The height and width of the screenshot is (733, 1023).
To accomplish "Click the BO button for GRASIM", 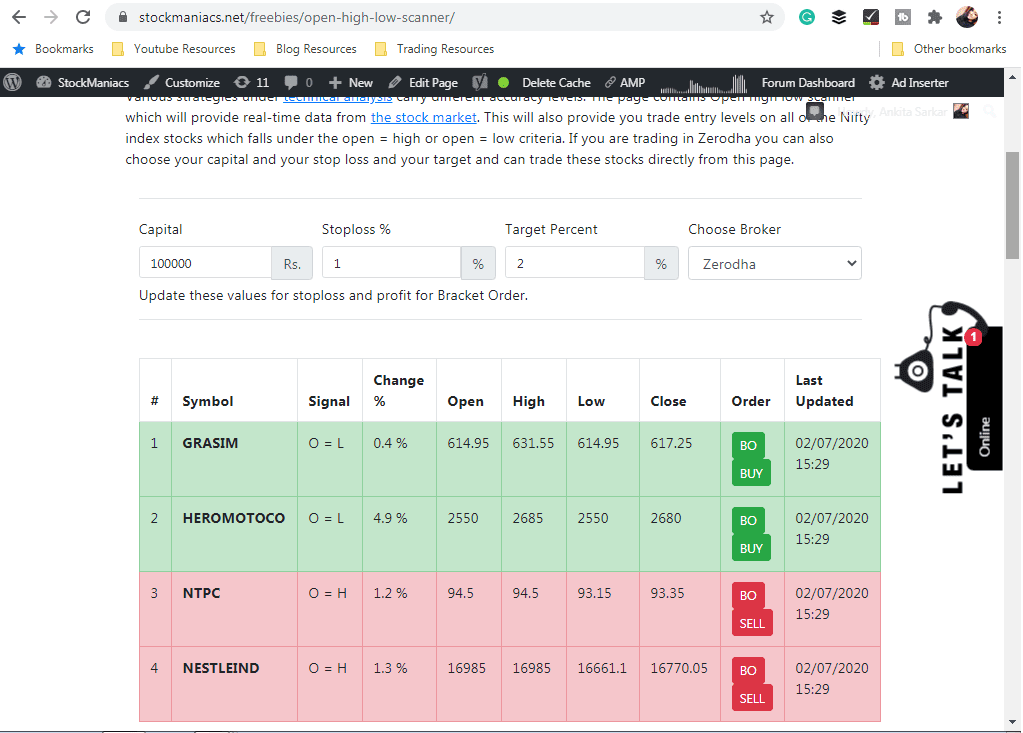I will coord(748,445).
